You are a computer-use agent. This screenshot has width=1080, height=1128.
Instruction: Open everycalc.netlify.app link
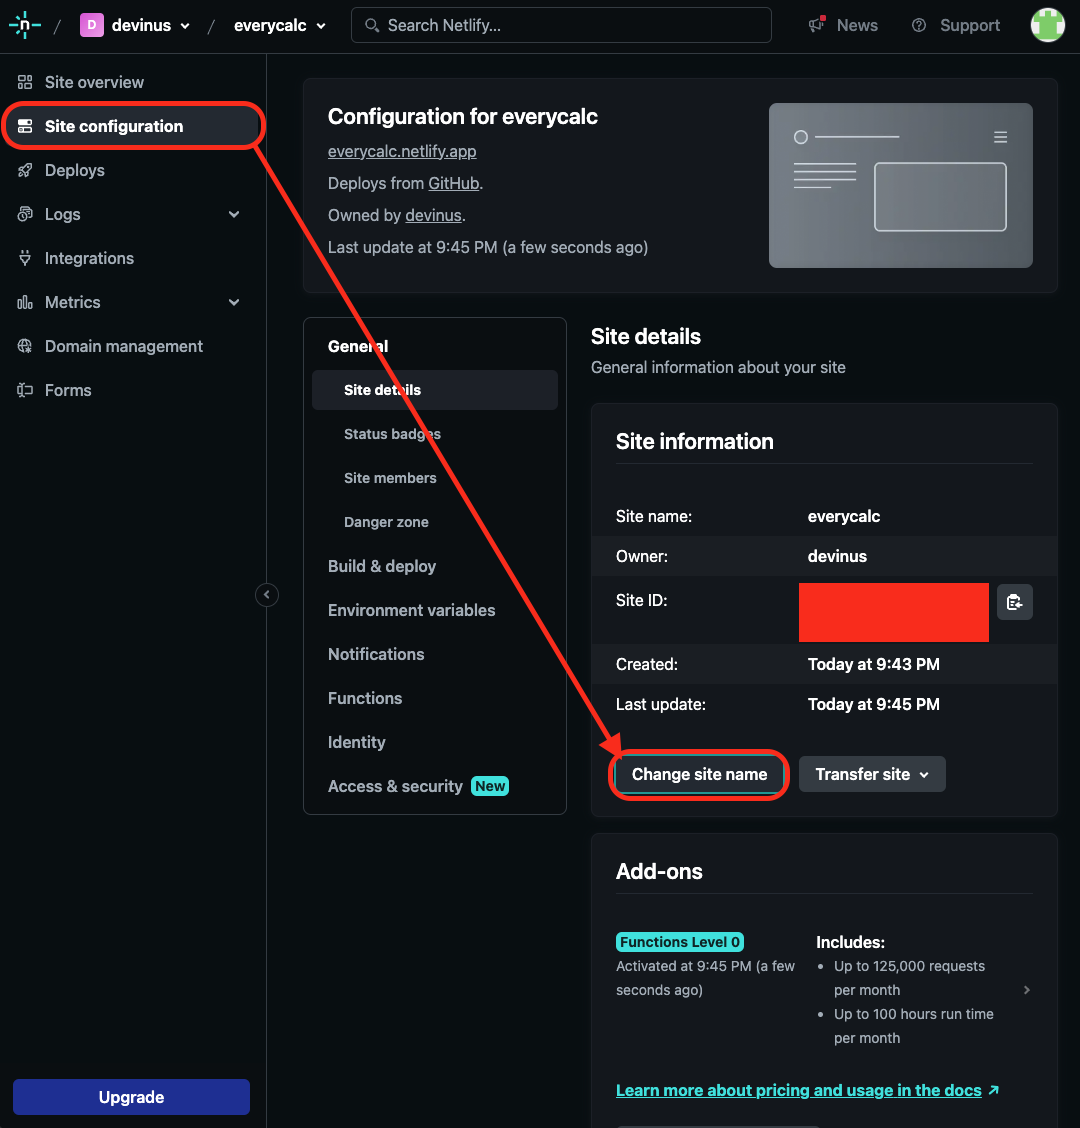click(x=402, y=151)
